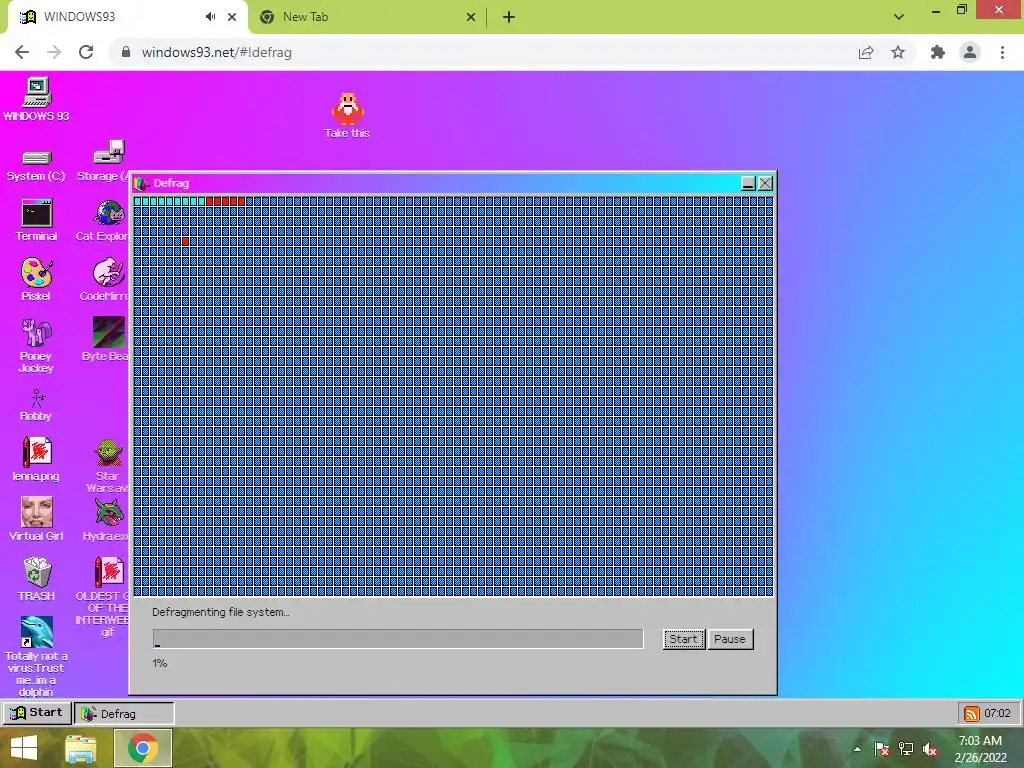Open a new browser tab with plus

tap(509, 17)
